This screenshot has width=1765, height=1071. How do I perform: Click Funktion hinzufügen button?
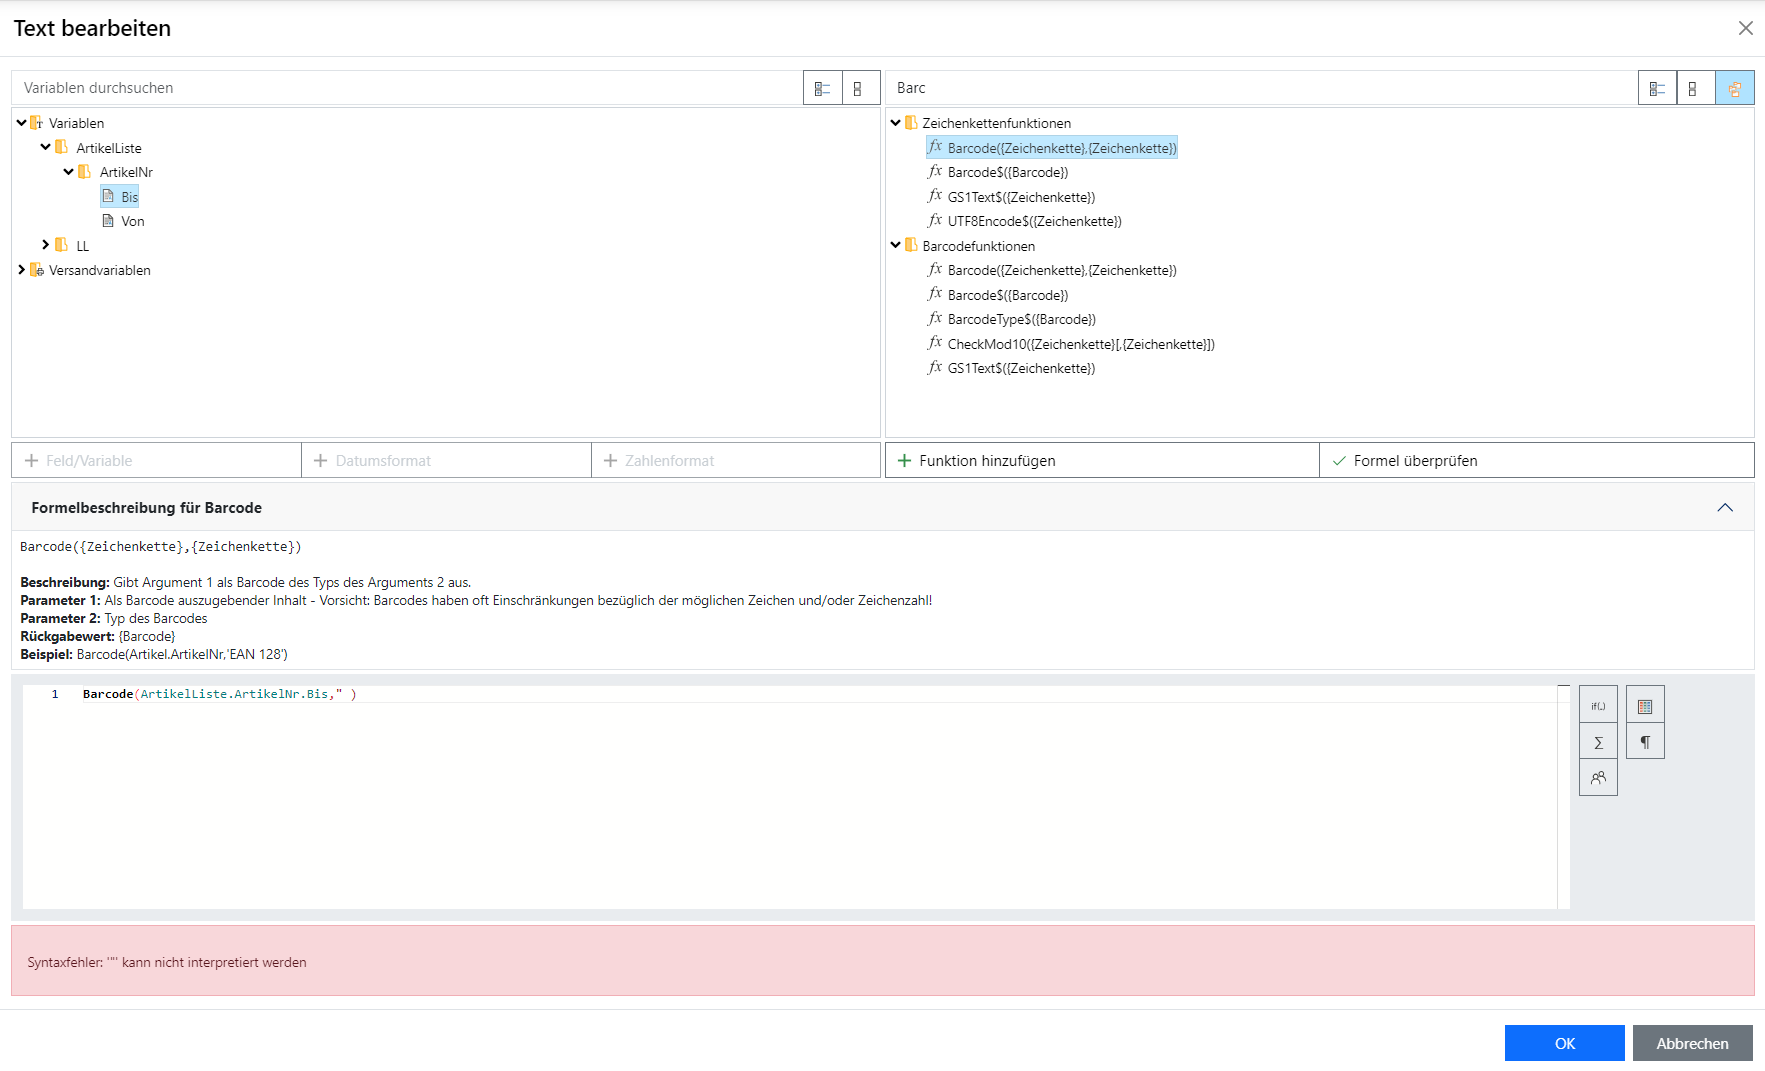(1101, 460)
